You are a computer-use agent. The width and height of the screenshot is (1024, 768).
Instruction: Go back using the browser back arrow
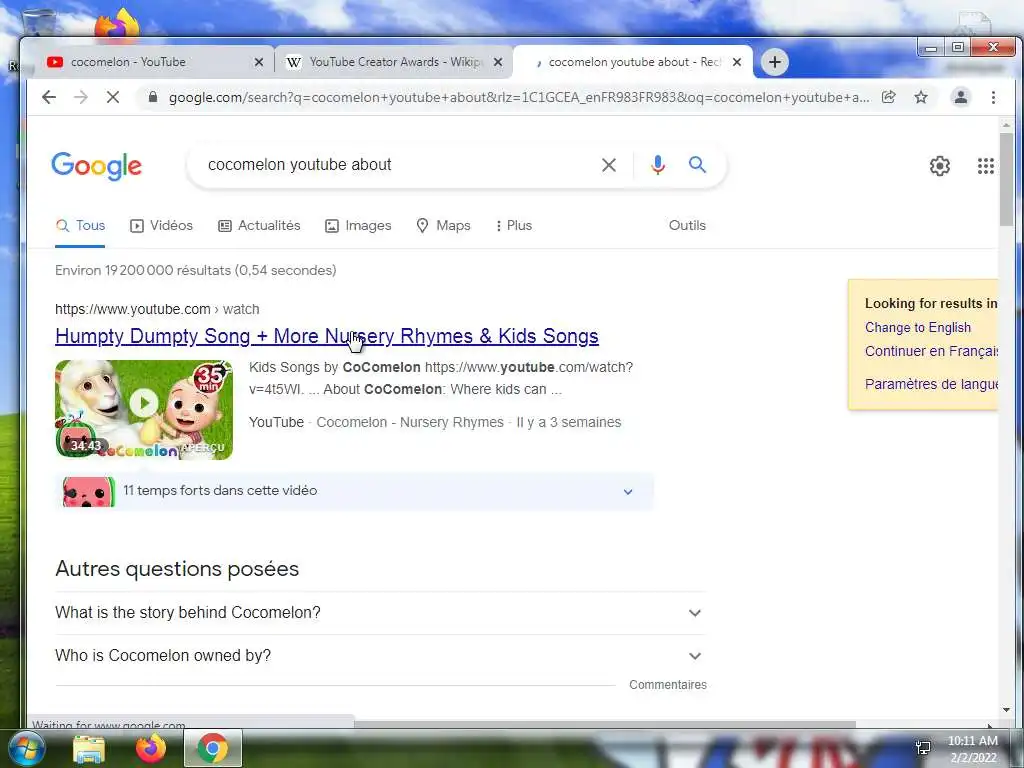(49, 97)
